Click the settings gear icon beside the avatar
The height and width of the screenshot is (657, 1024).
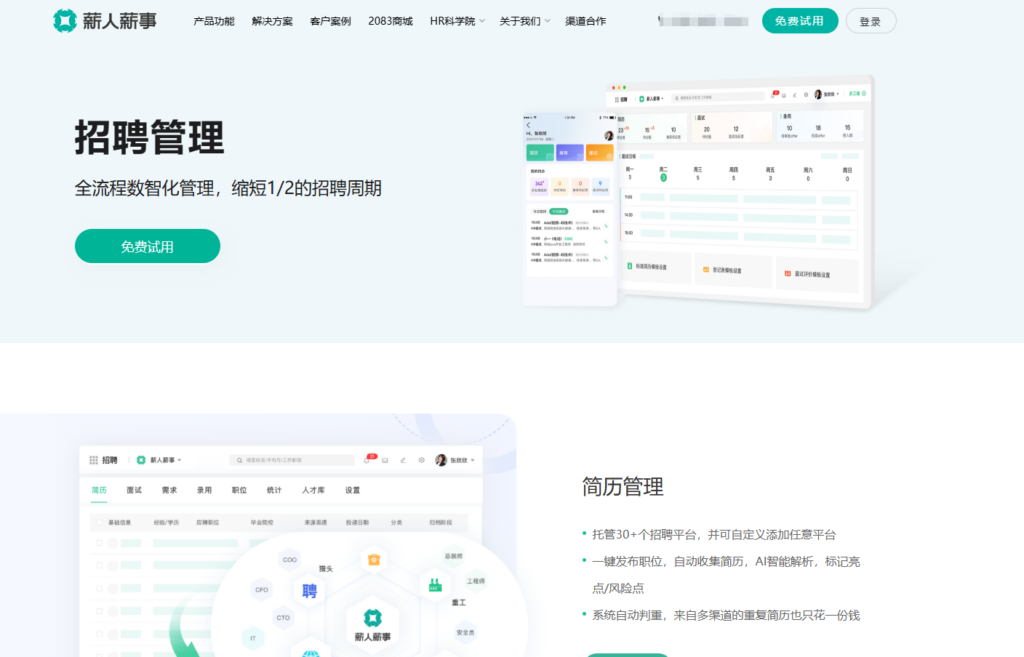pos(421,460)
